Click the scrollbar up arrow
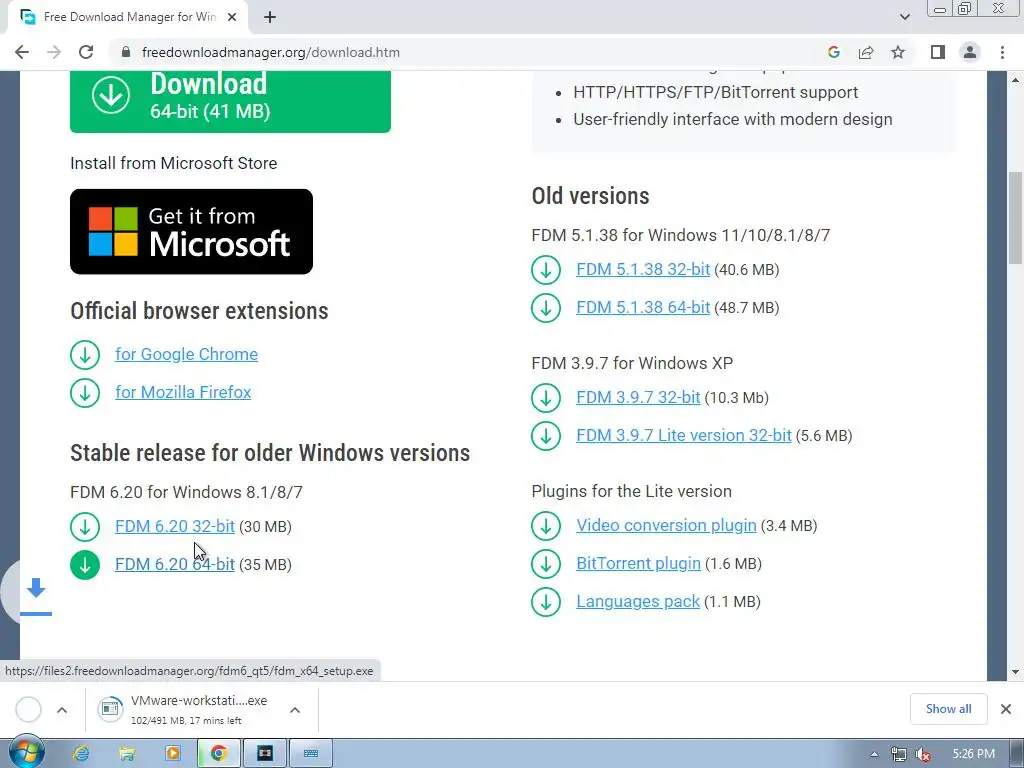The height and width of the screenshot is (768, 1024). [x=1015, y=80]
